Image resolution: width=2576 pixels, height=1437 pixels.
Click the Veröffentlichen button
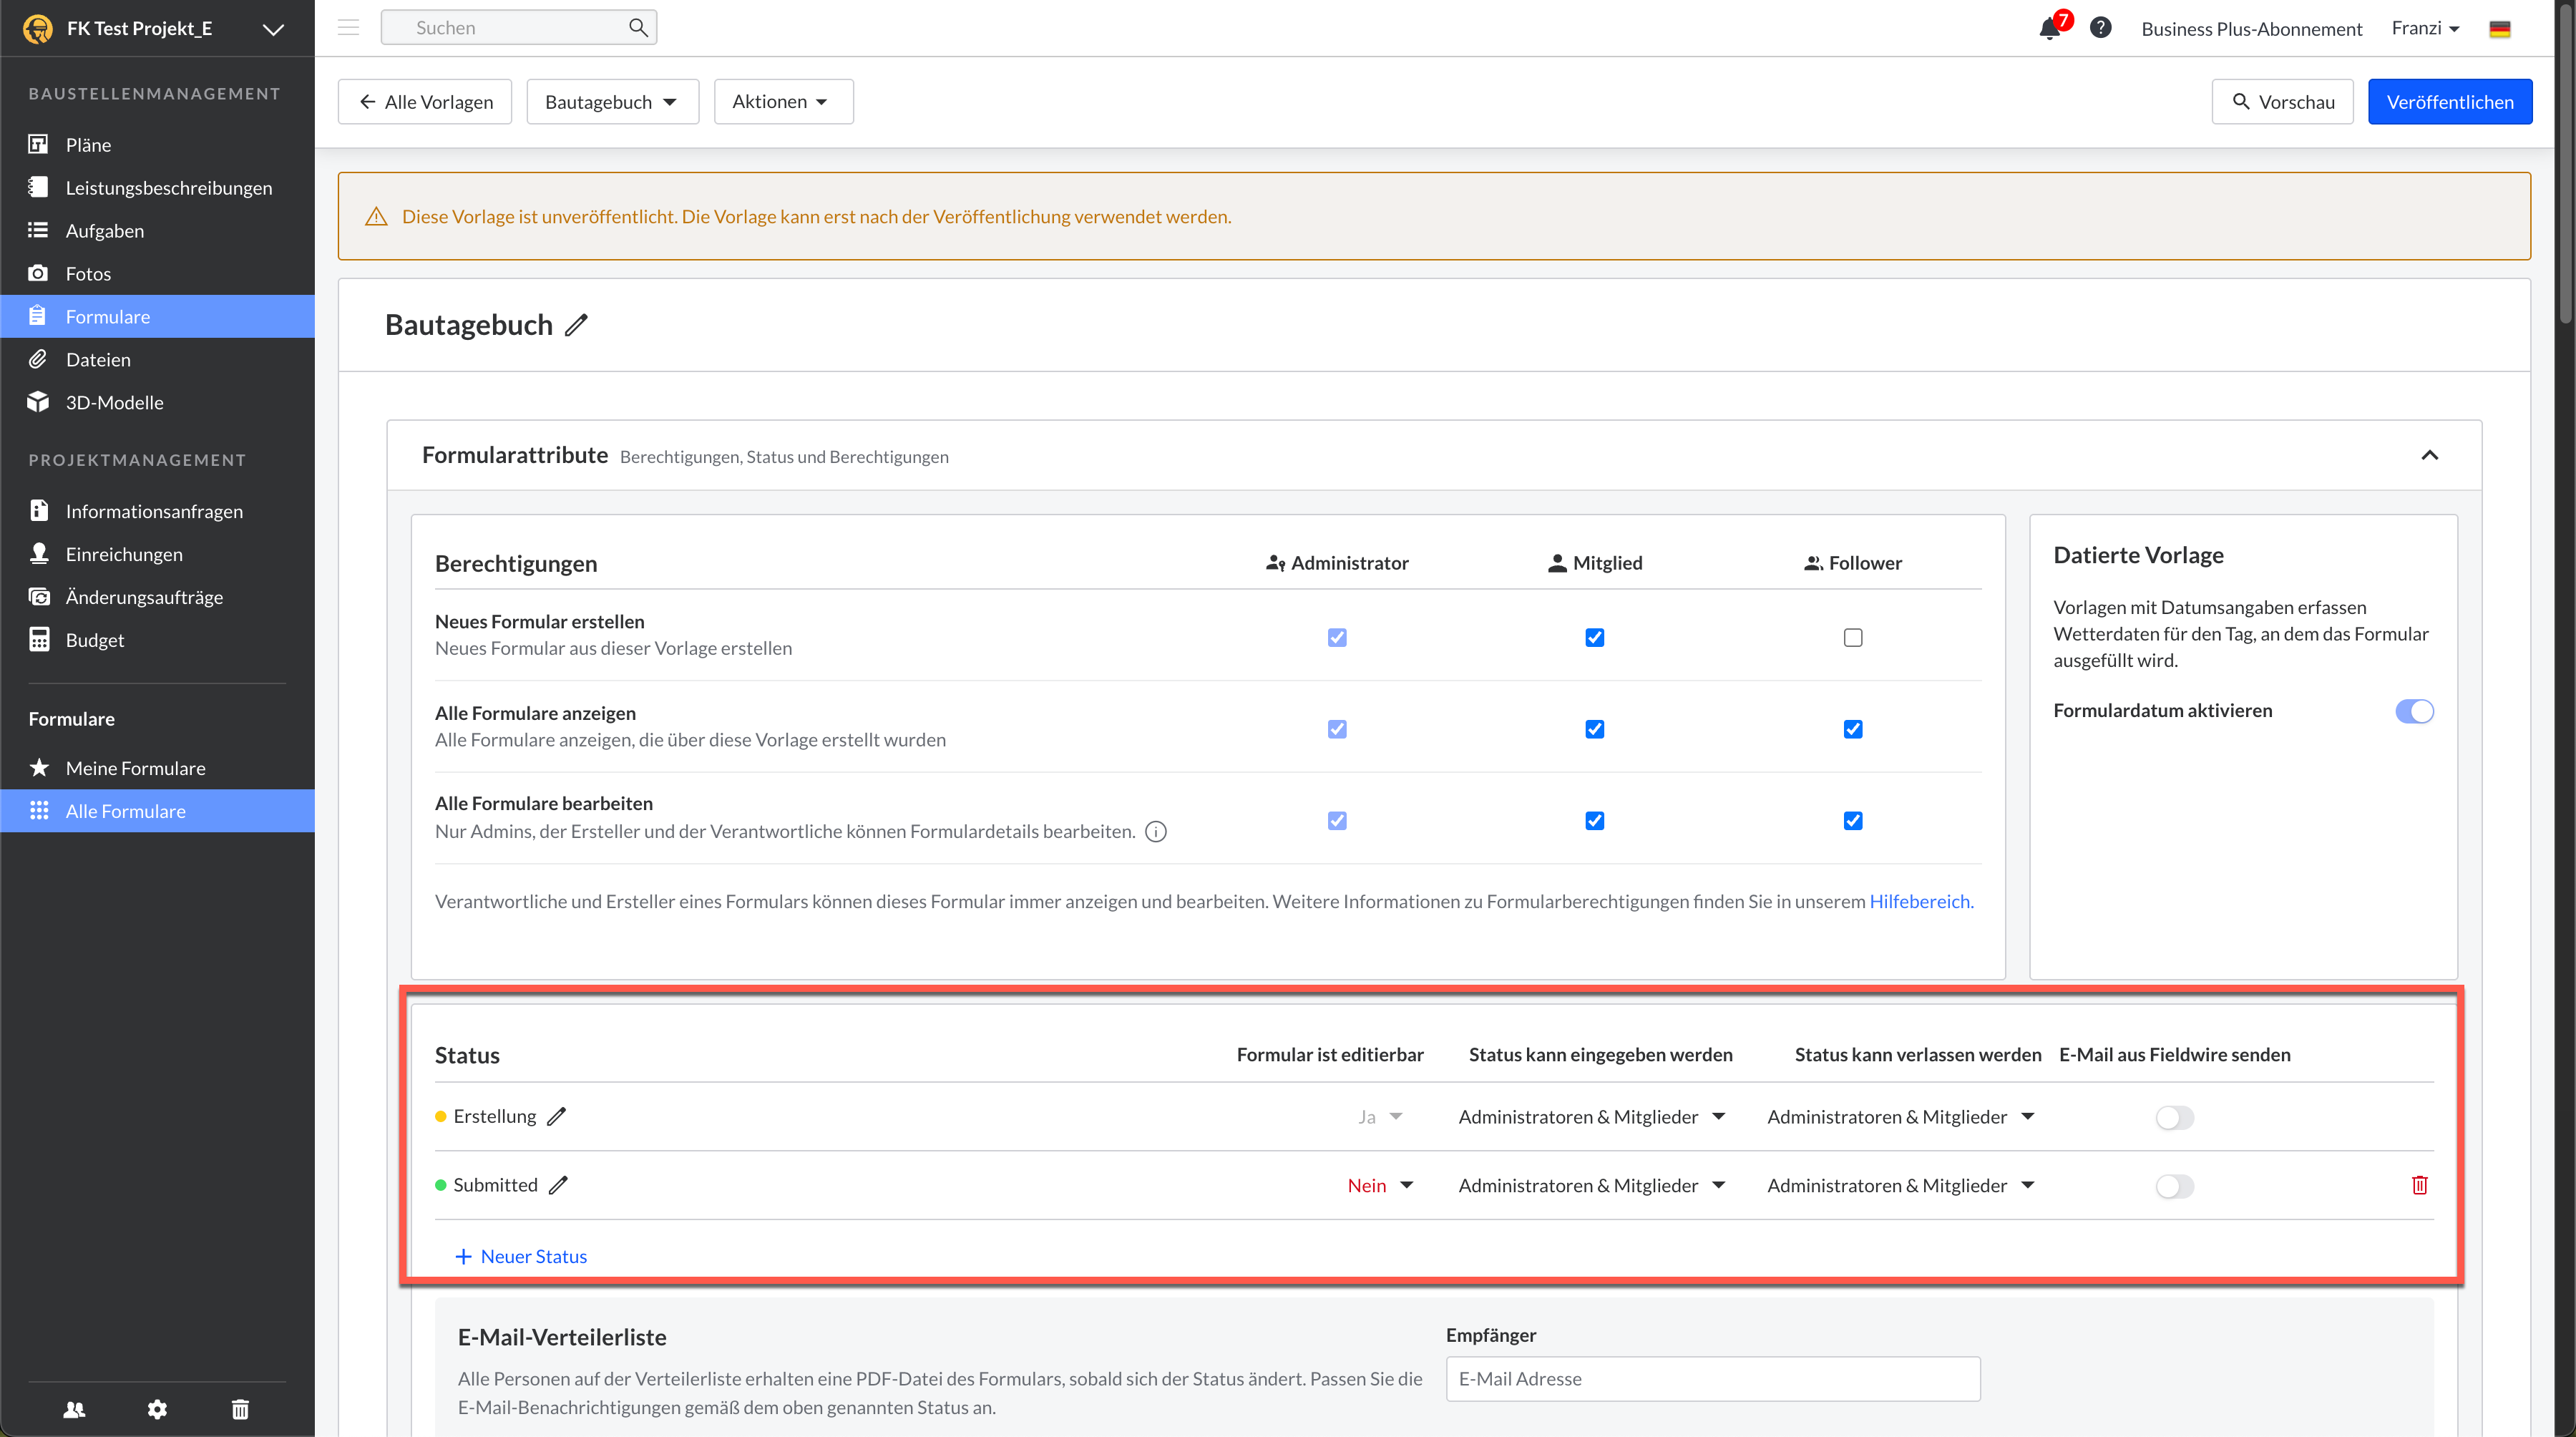point(2449,102)
